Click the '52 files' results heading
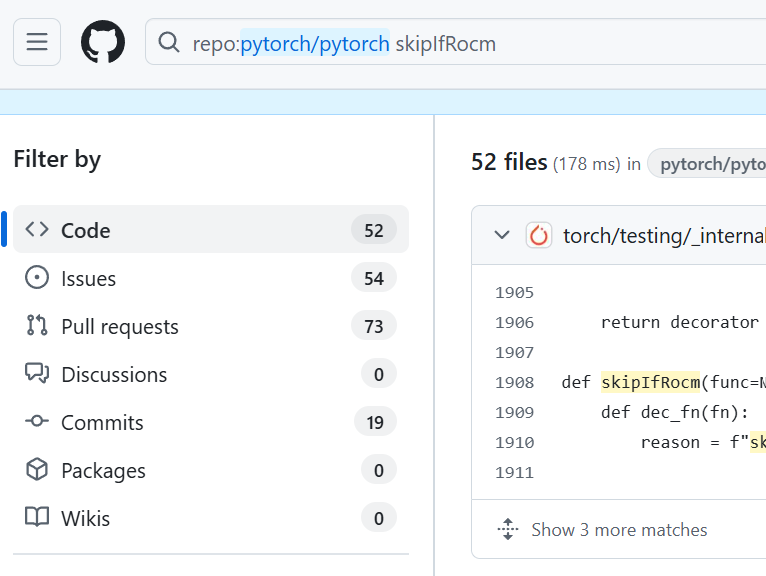Viewport: 766px width, 576px height. [x=509, y=162]
